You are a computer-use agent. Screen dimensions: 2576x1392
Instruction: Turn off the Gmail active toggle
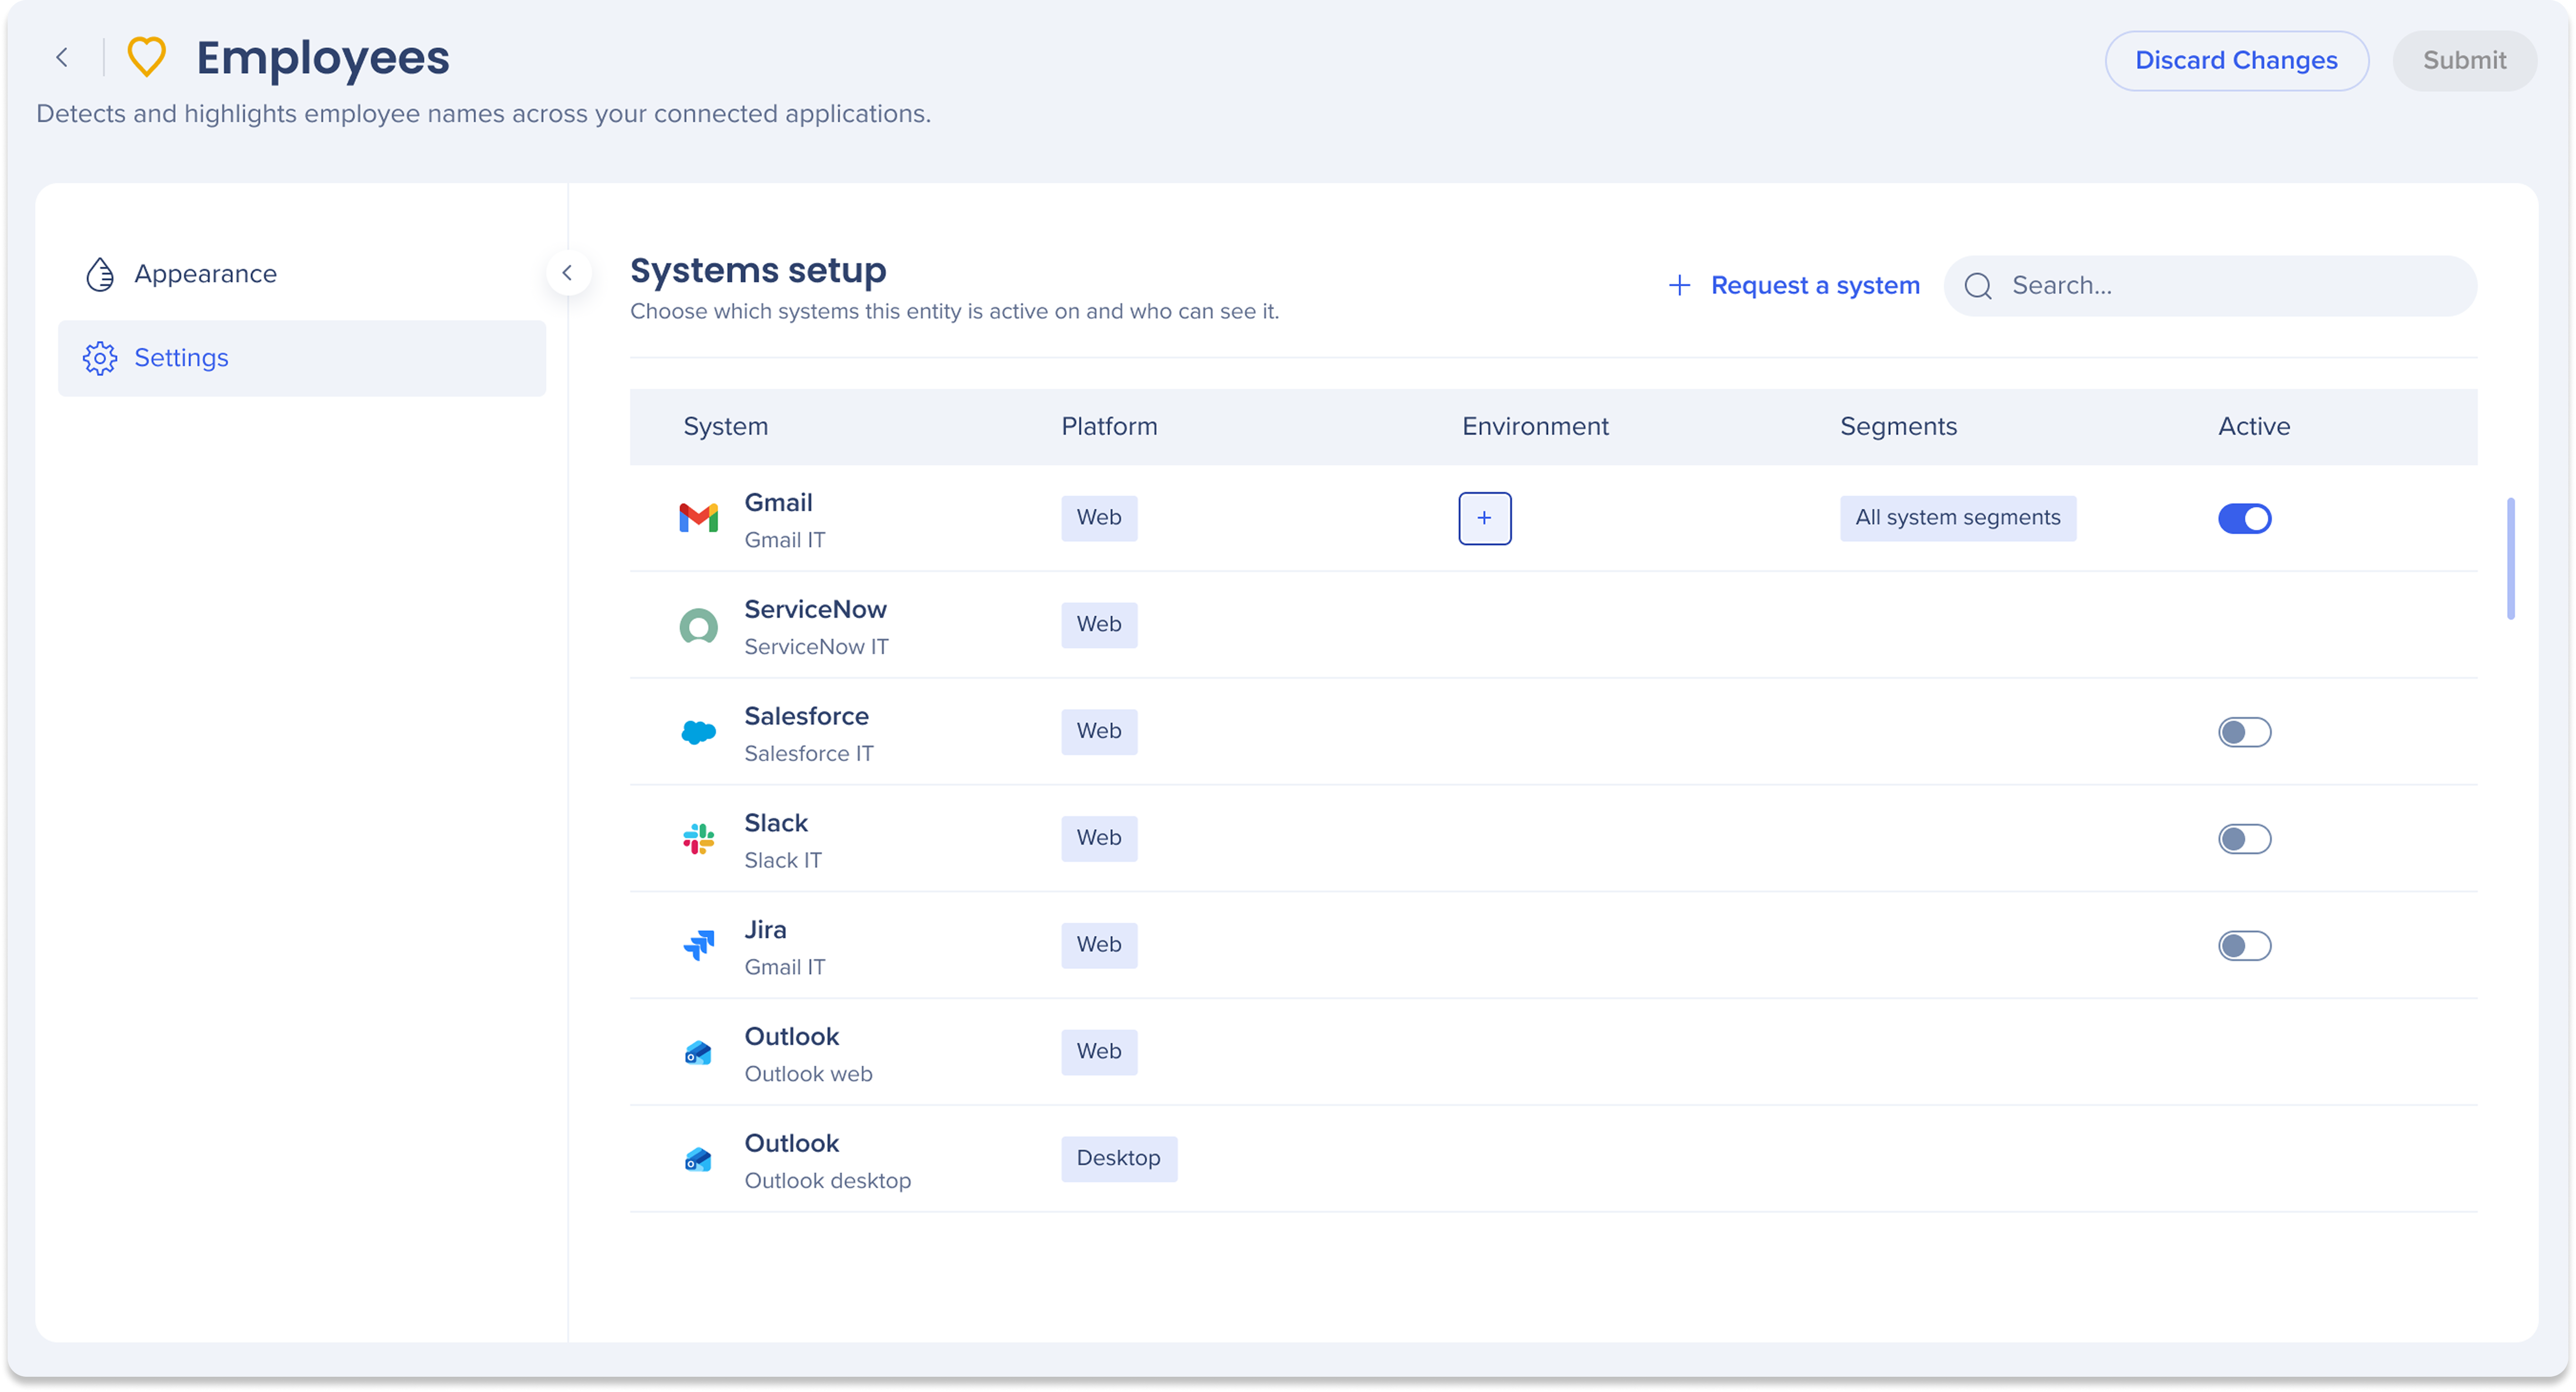[x=2245, y=519]
